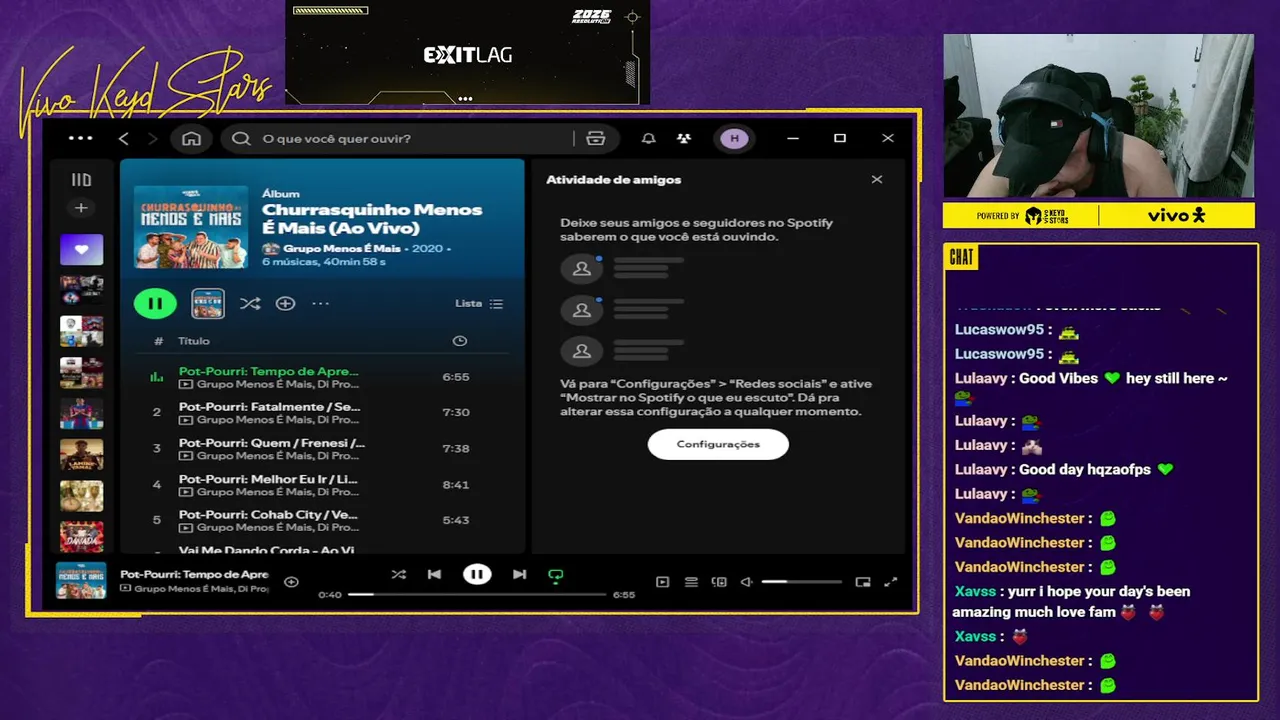Click the 6:55 duration of track 1
Image resolution: width=1280 pixels, height=720 pixels.
(x=456, y=377)
